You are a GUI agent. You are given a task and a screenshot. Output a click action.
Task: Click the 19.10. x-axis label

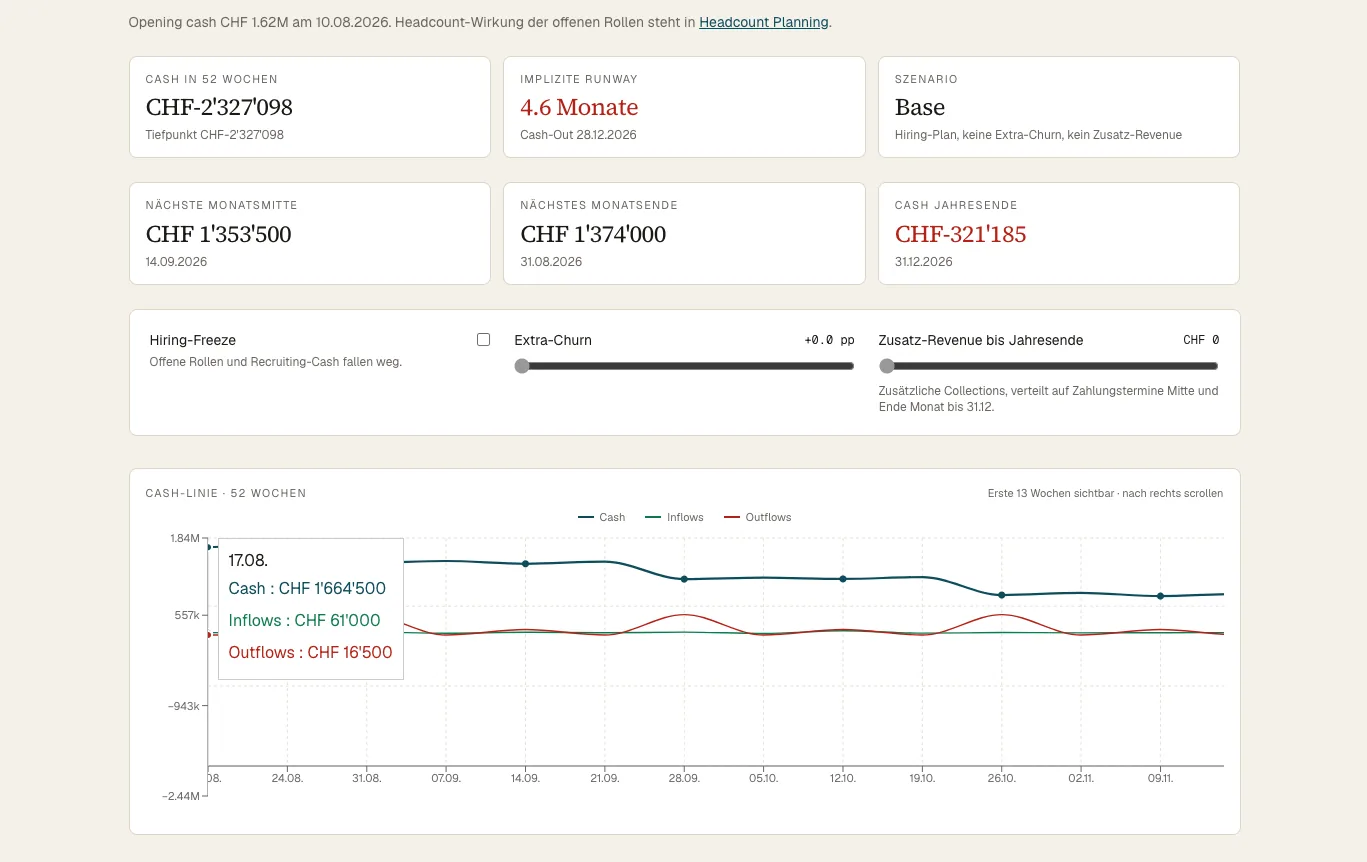point(922,778)
